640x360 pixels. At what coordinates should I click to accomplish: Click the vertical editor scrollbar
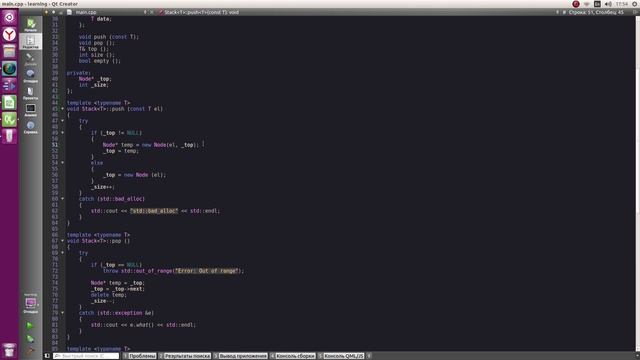tap(637, 184)
